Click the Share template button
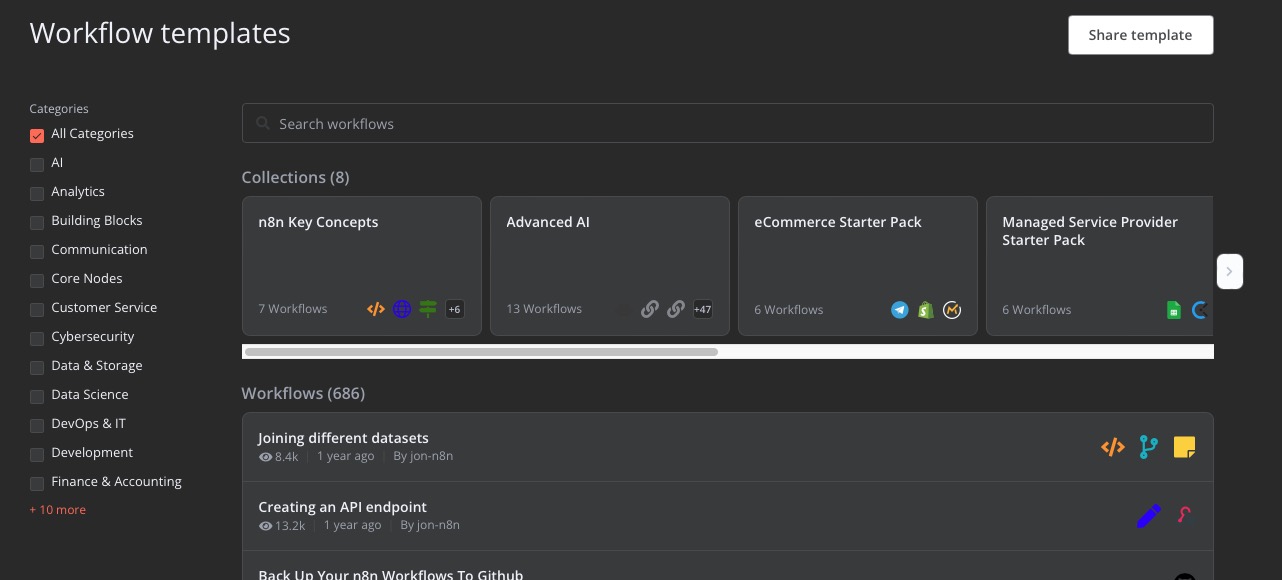This screenshot has height=580, width=1282. coord(1140,35)
